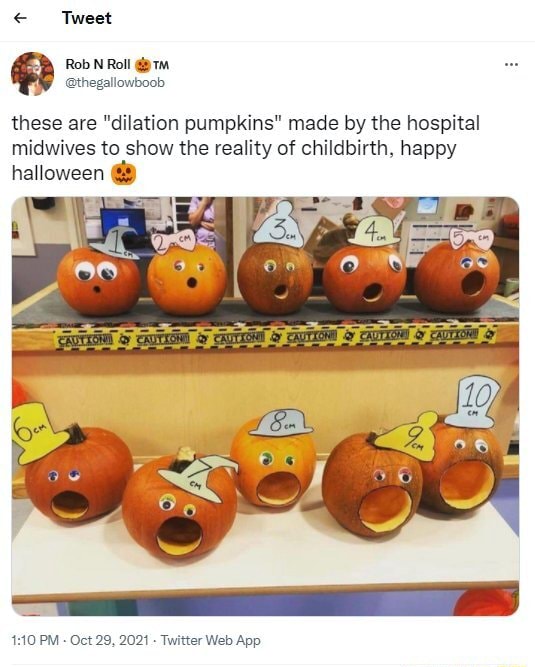Open Rob N Roll's profile avatar
Screen dimensions: 535x667
[32, 73]
